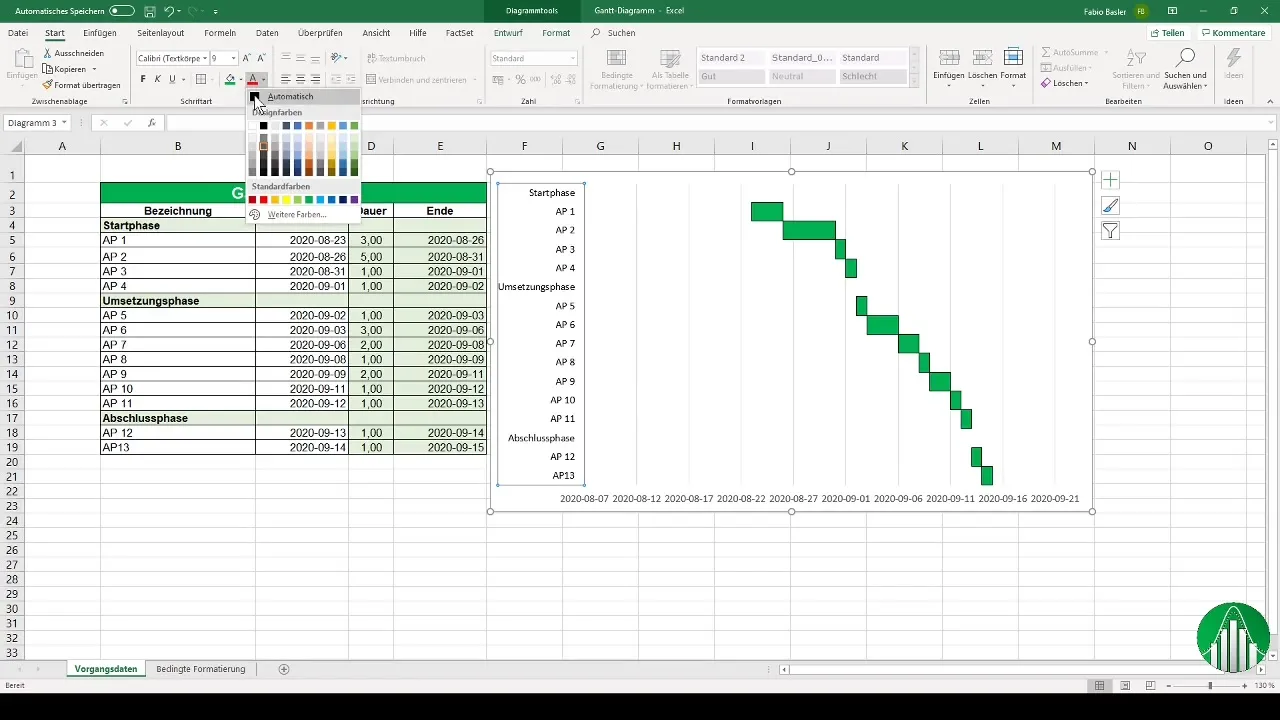The image size is (1280, 720).
Task: Click the Zellen Format icon
Action: [x=1013, y=57]
